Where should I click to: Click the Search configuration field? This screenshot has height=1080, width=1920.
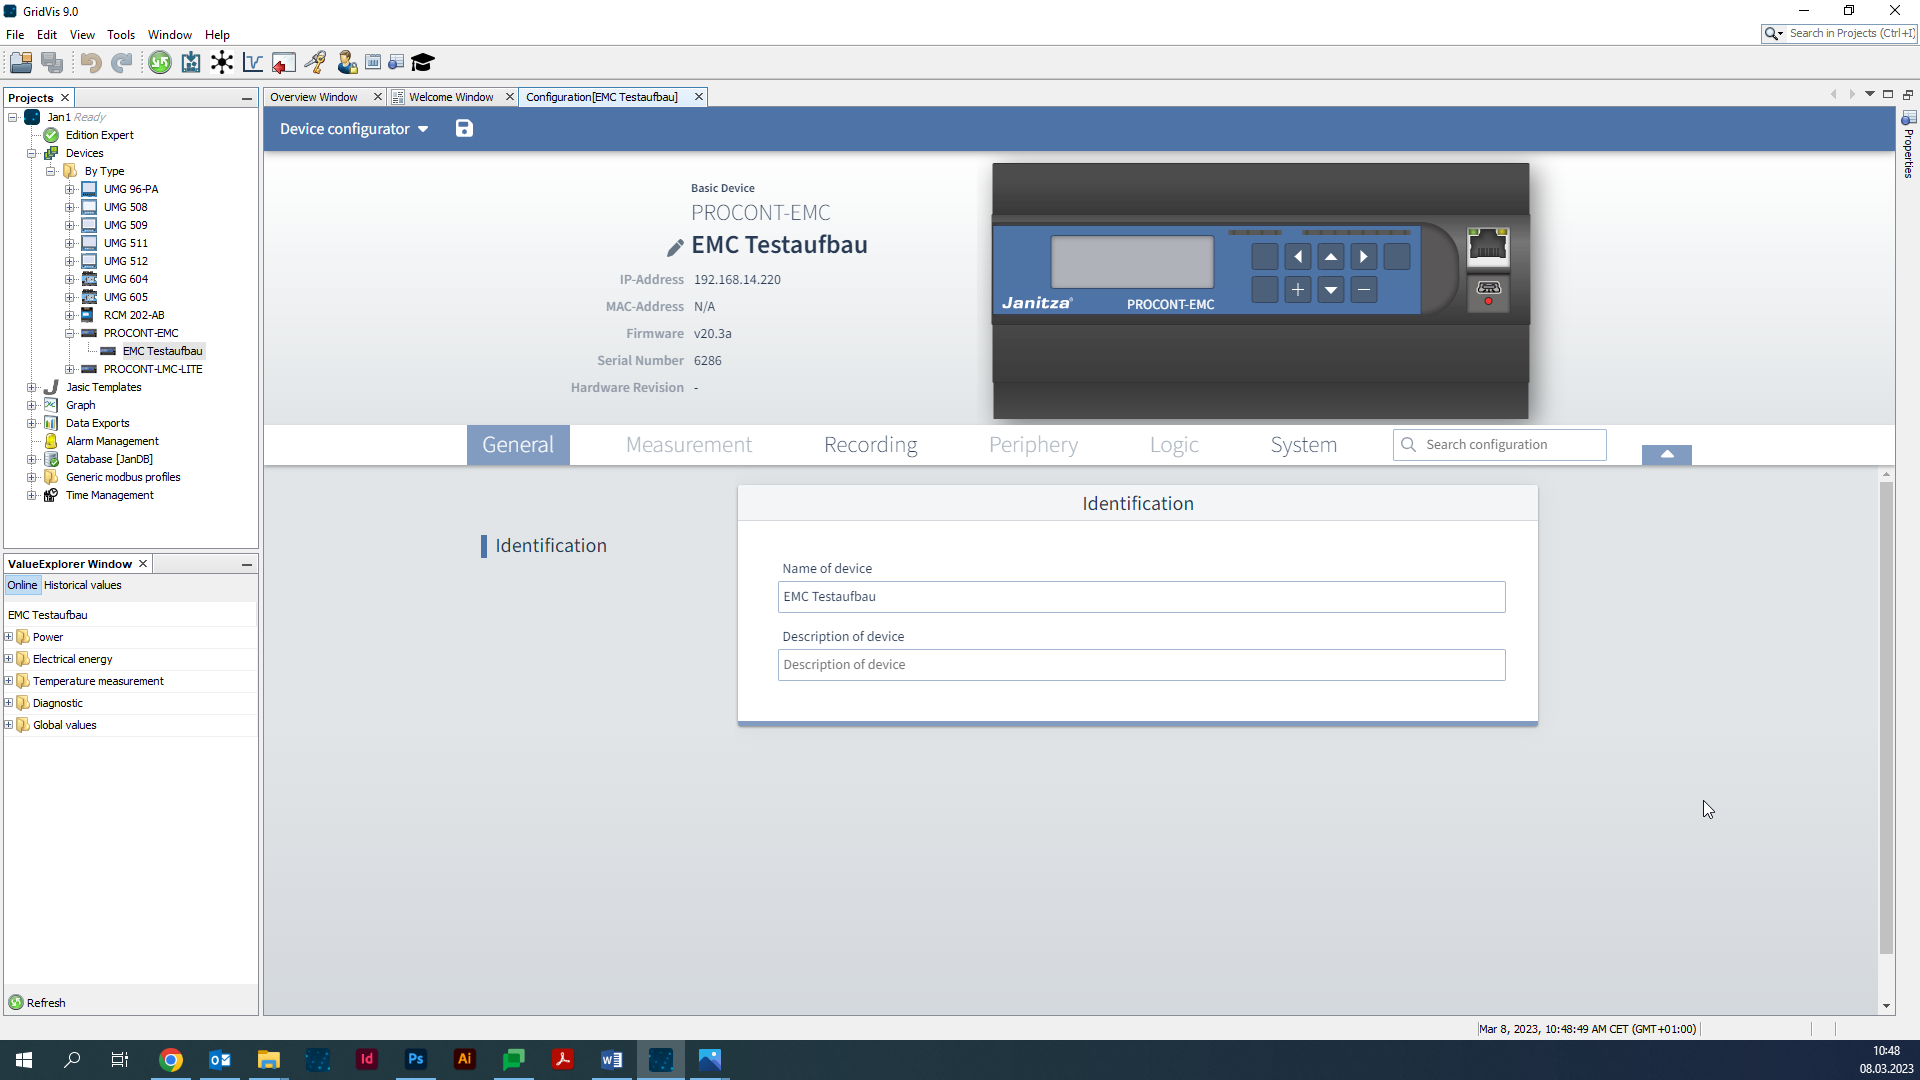pos(1499,445)
